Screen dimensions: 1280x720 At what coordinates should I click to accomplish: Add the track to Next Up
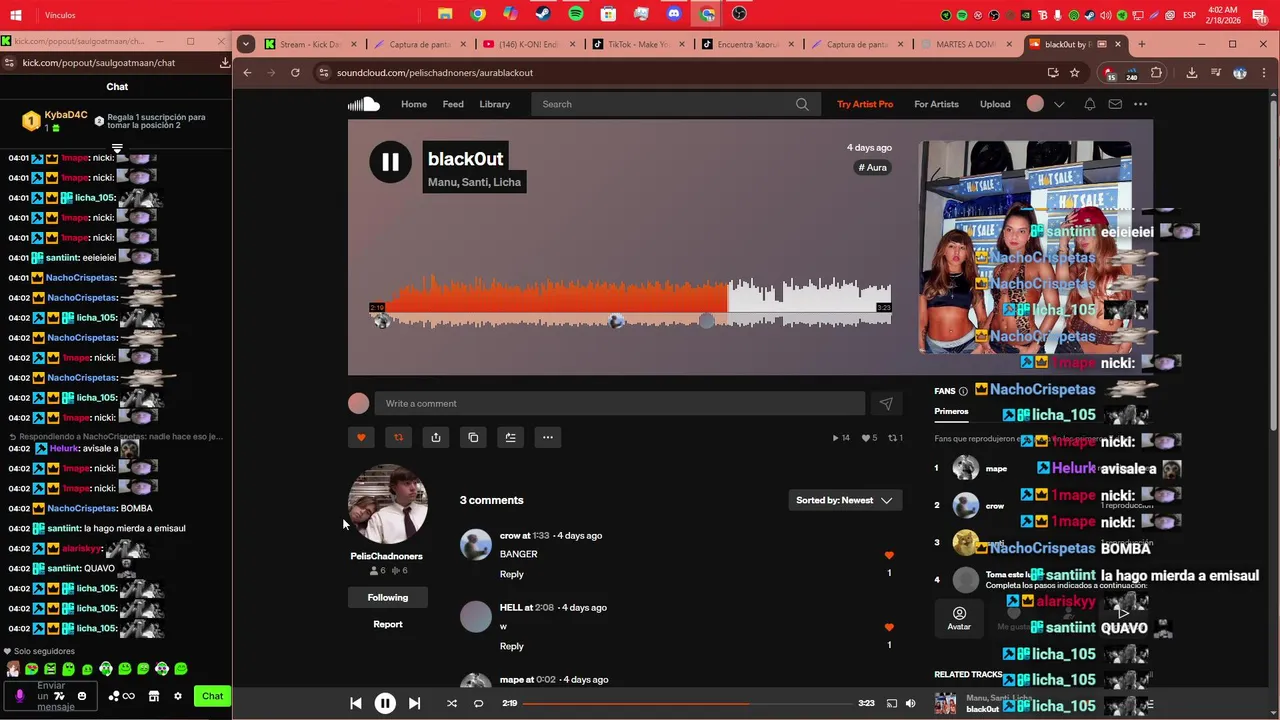pos(510,437)
